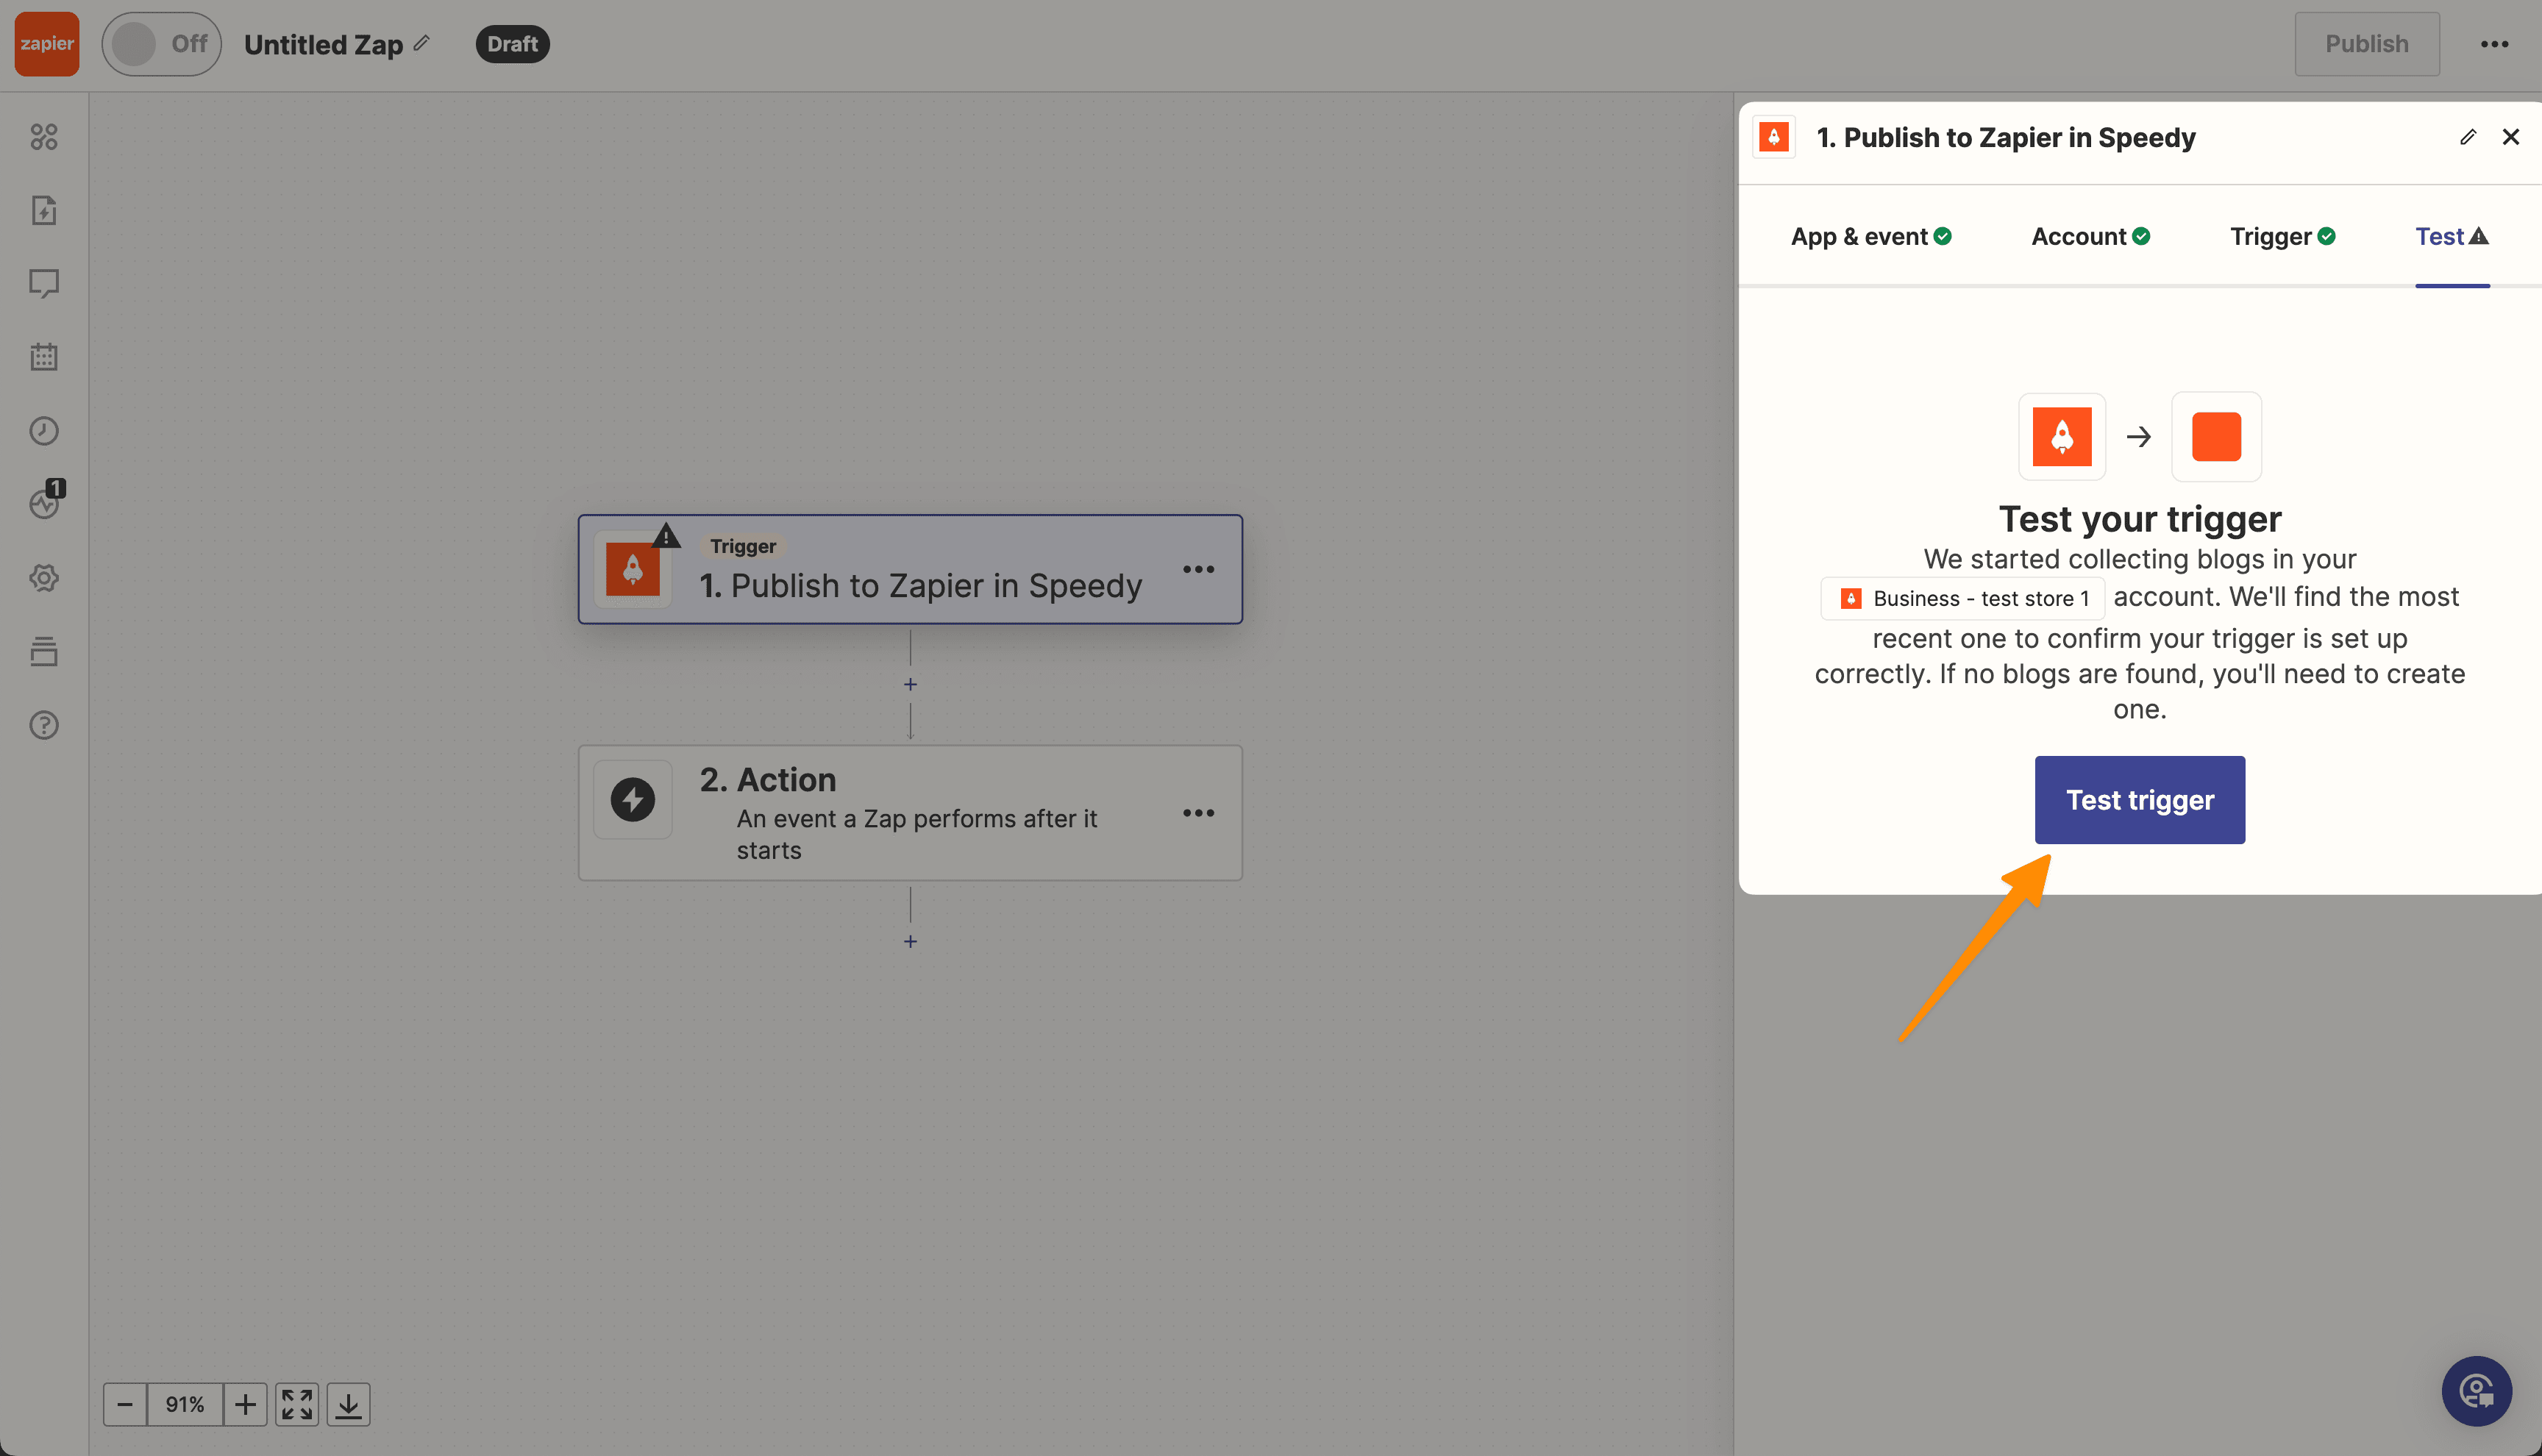Click the 91% zoom level field
This screenshot has height=1456, width=2542.
[x=185, y=1404]
